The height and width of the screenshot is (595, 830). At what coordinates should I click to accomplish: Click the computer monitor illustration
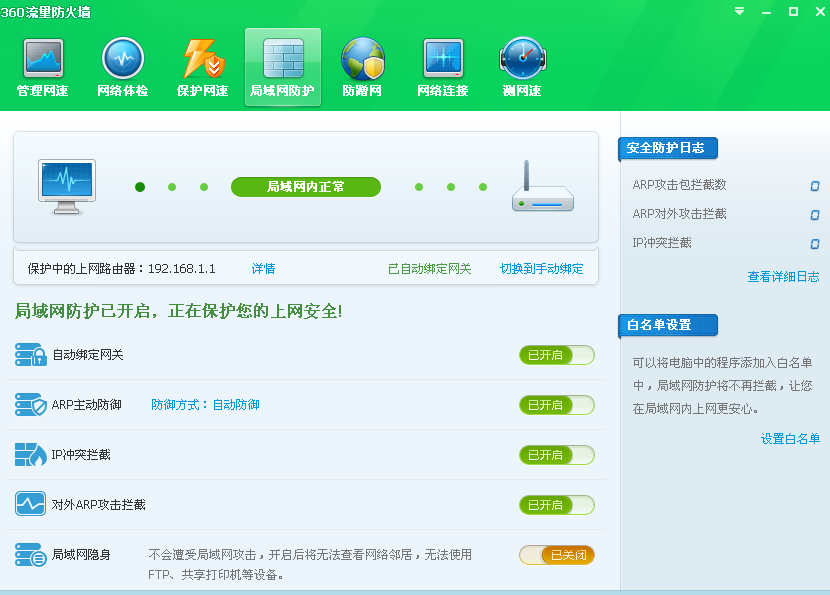[67, 187]
